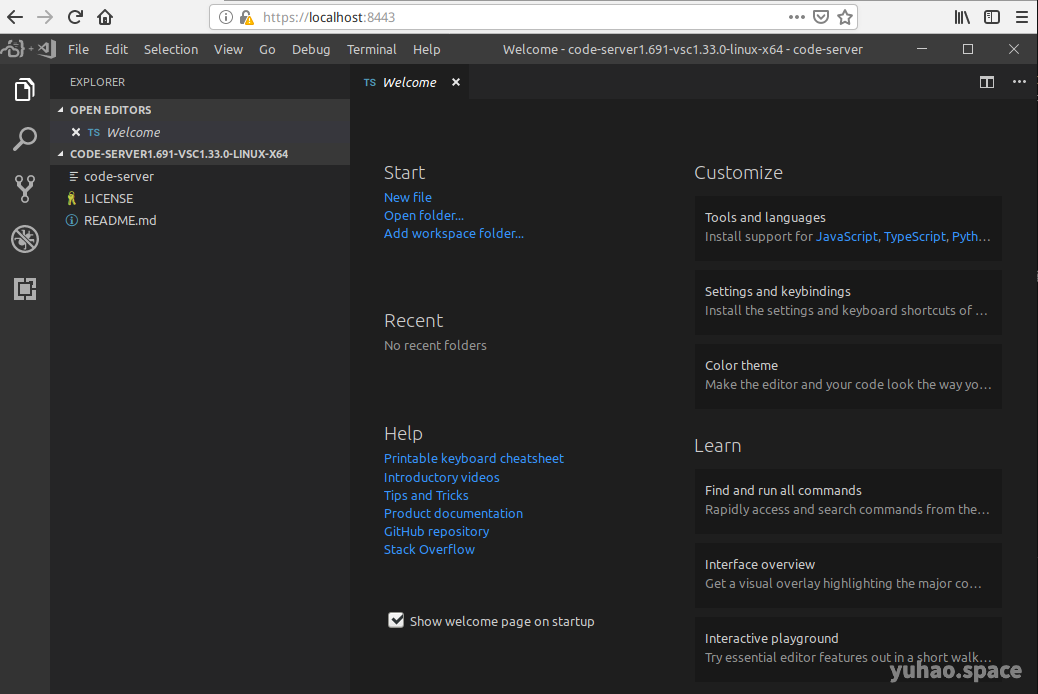1038x694 pixels.
Task: Open the Source Control view icon
Action: click(x=25, y=188)
